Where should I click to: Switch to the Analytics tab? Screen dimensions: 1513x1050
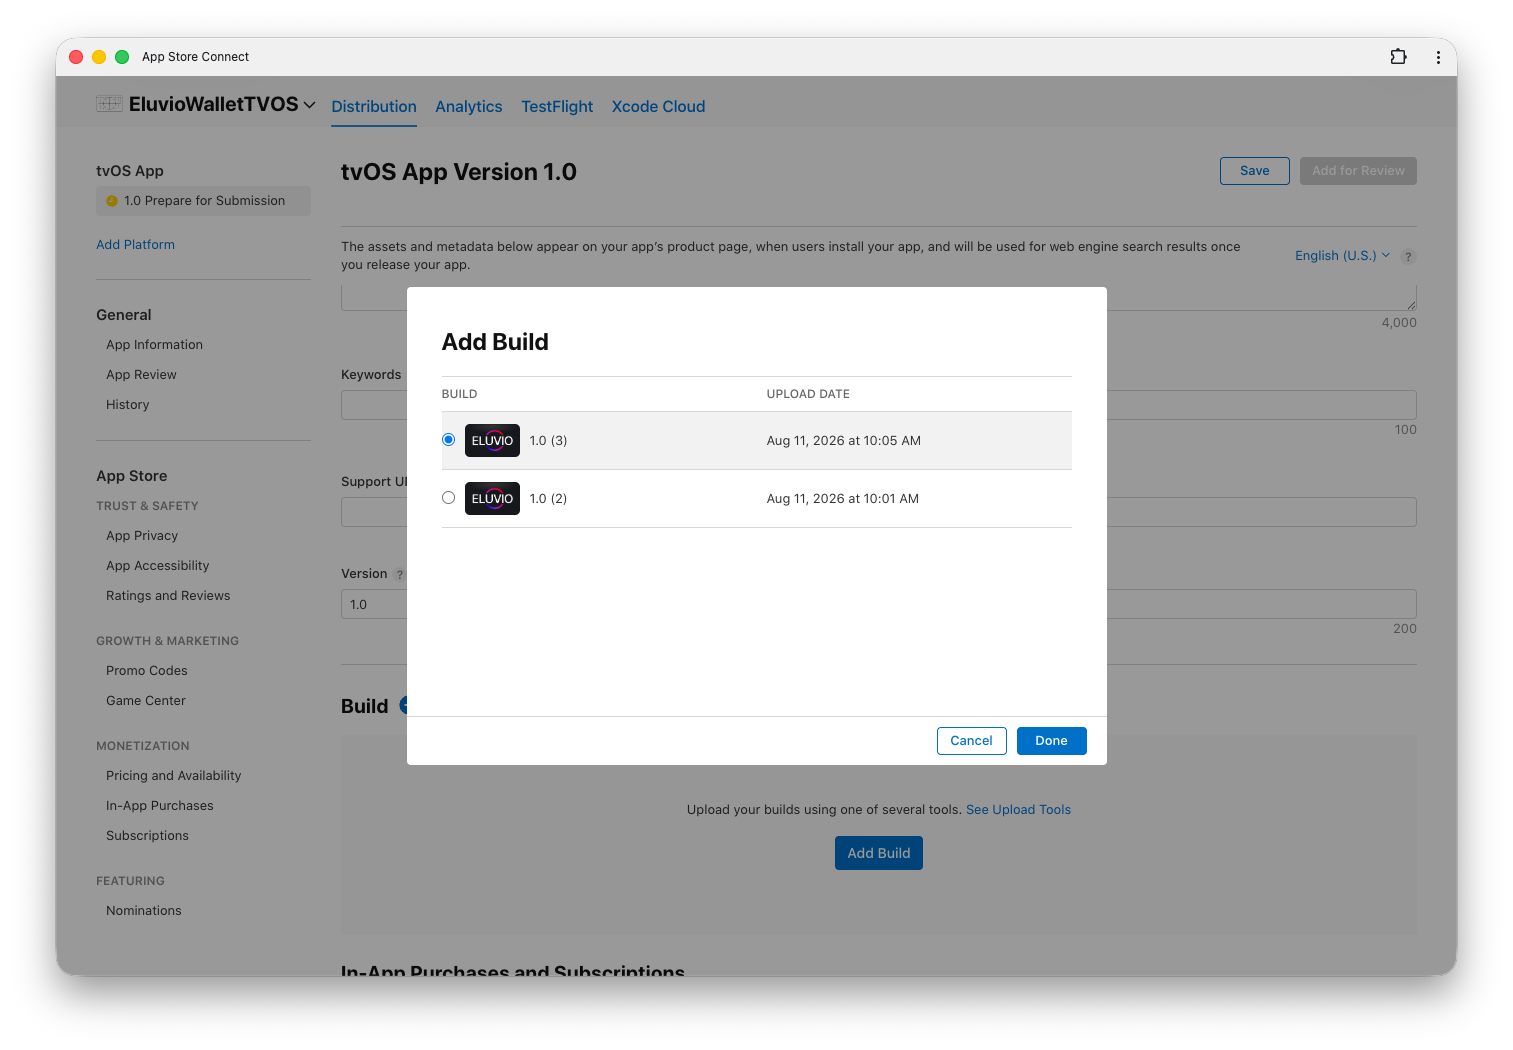point(469,107)
